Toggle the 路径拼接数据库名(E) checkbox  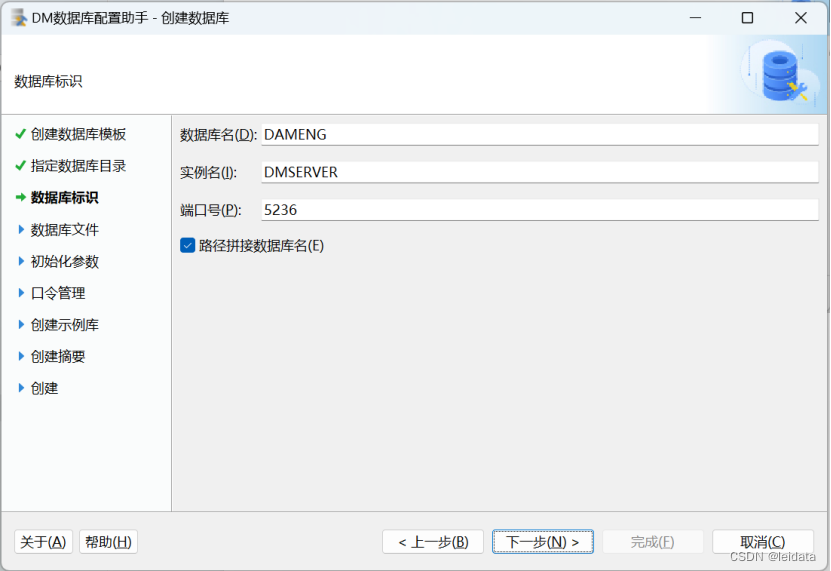[188, 245]
